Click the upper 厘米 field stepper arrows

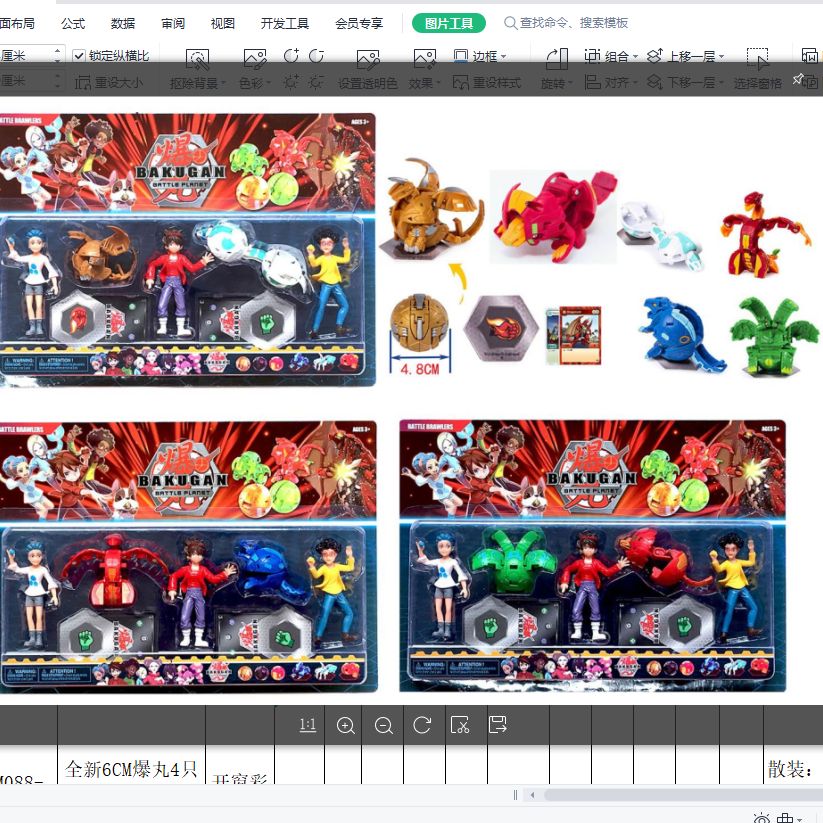(57, 55)
